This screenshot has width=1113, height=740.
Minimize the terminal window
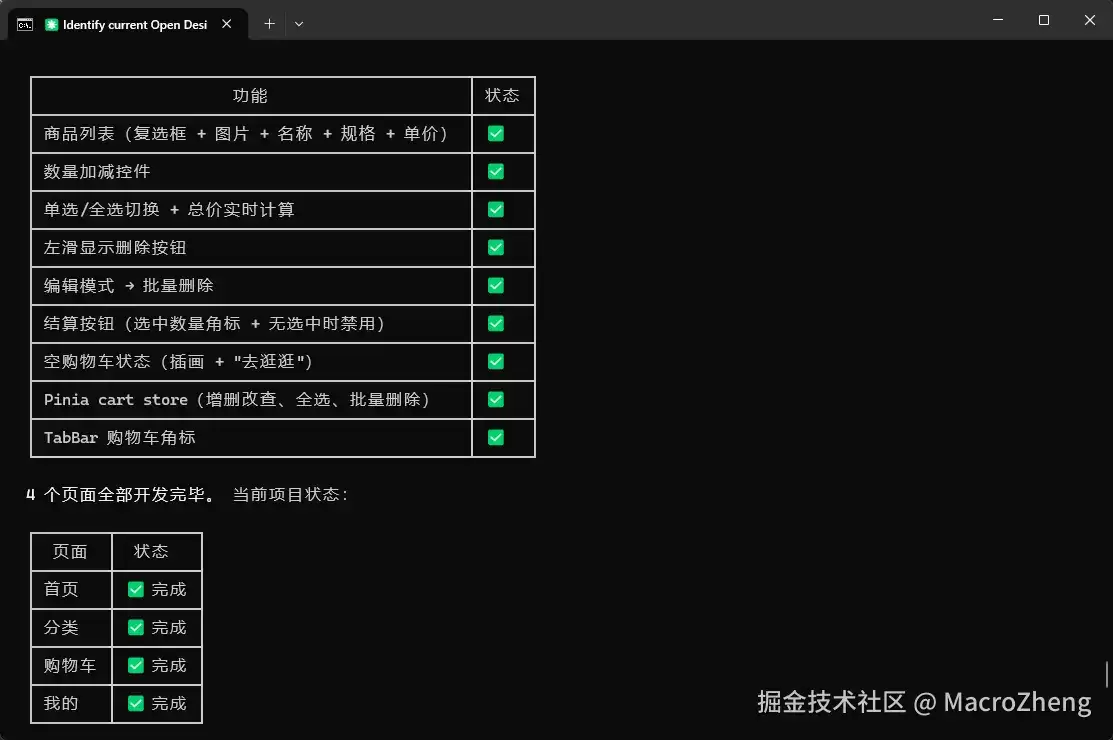coord(998,20)
